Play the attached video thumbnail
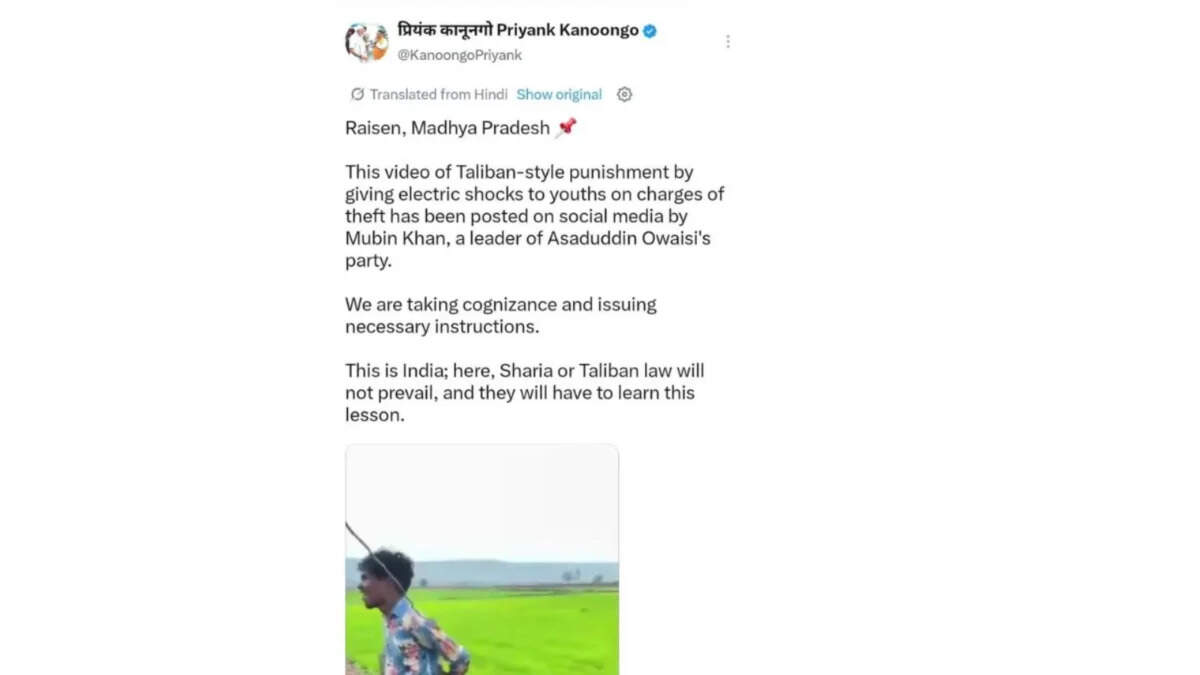The image size is (1200, 675). [482, 560]
